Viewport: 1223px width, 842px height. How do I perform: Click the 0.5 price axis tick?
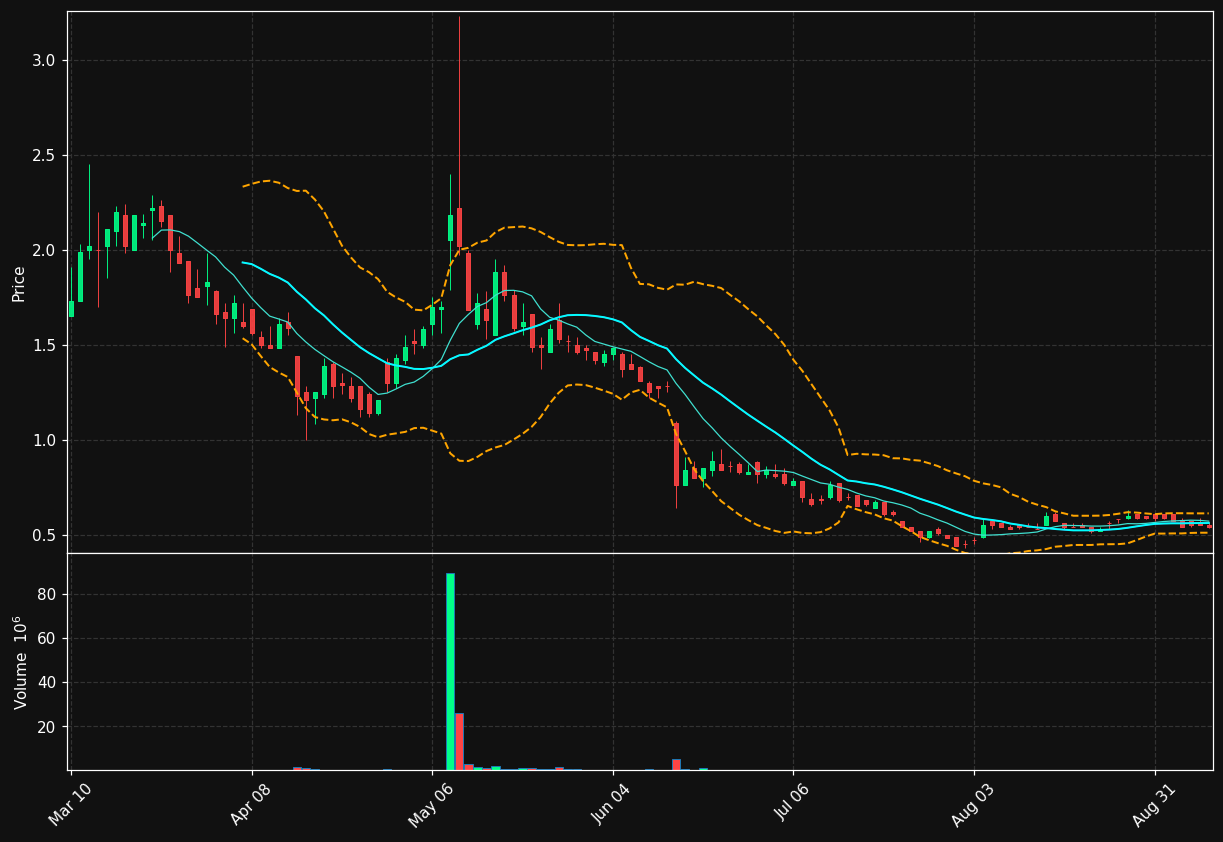point(44,536)
